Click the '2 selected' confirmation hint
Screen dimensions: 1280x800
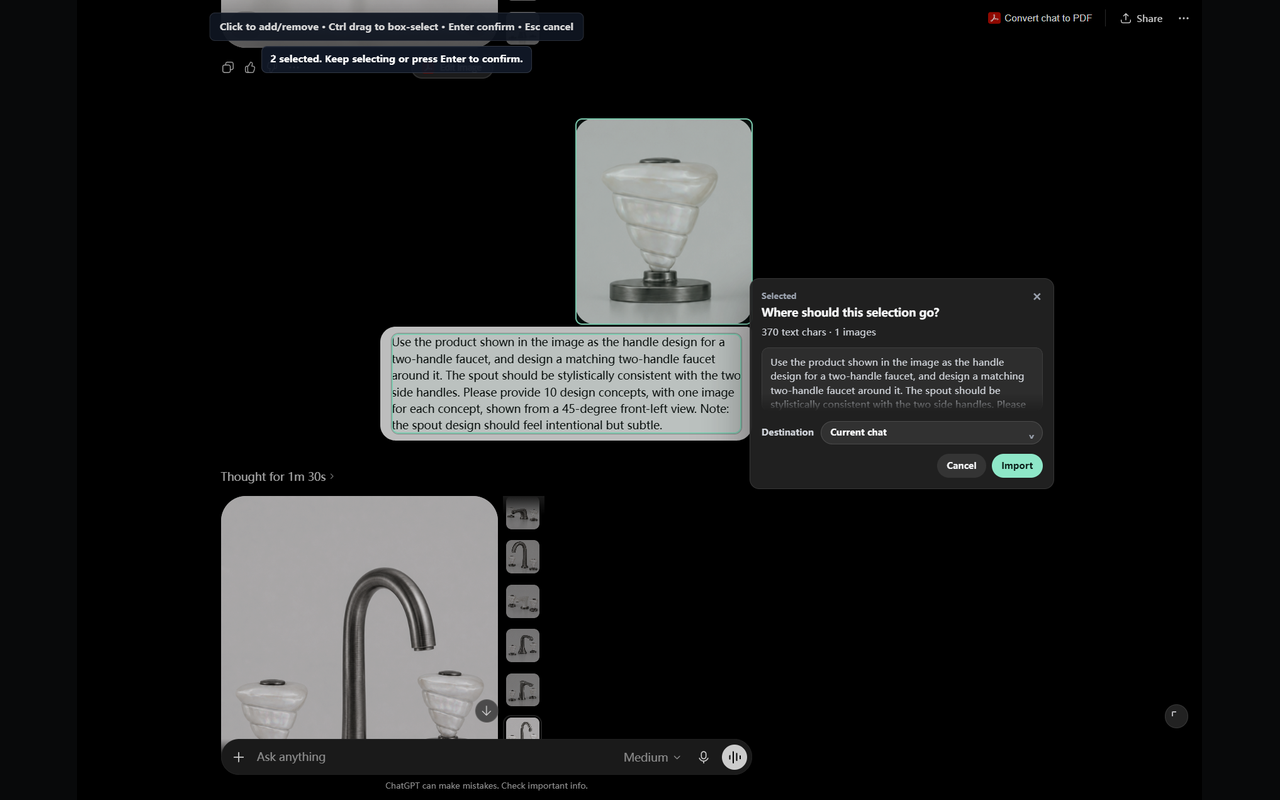point(396,59)
